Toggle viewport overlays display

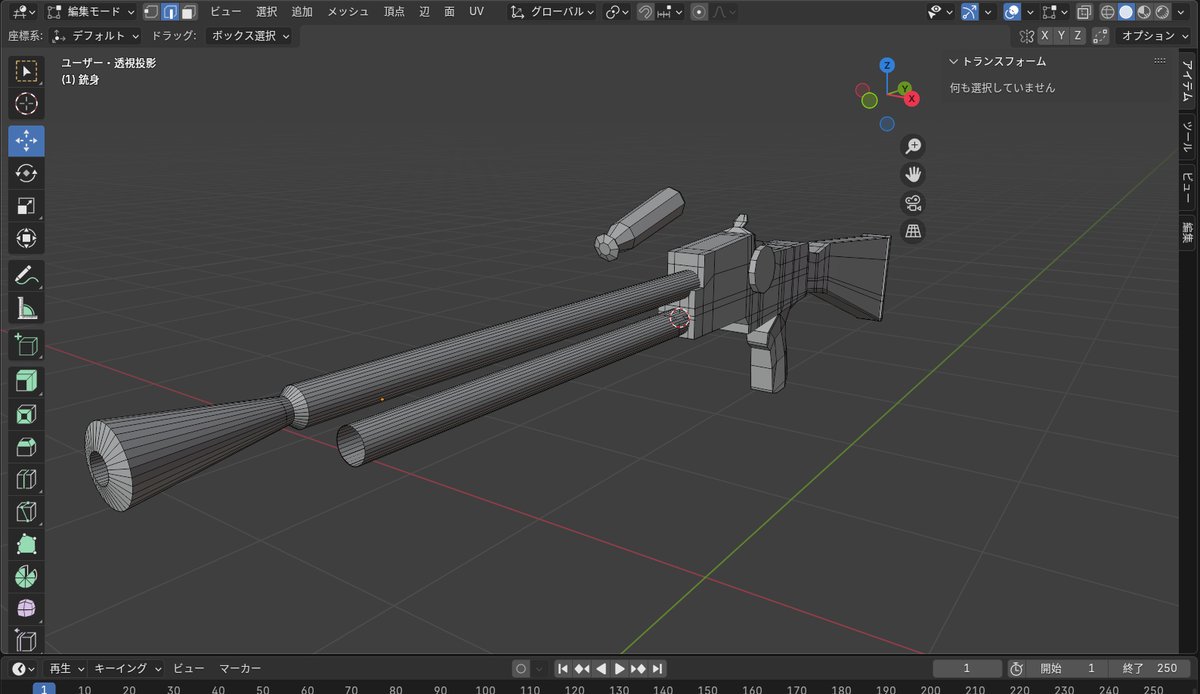point(1012,12)
